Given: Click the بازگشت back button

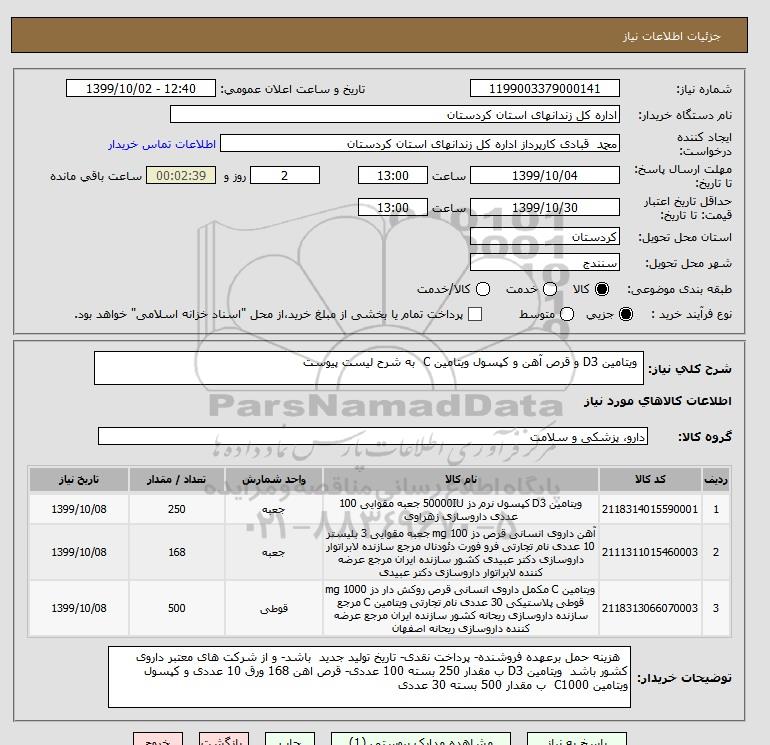Looking at the screenshot, I should [x=224, y=739].
